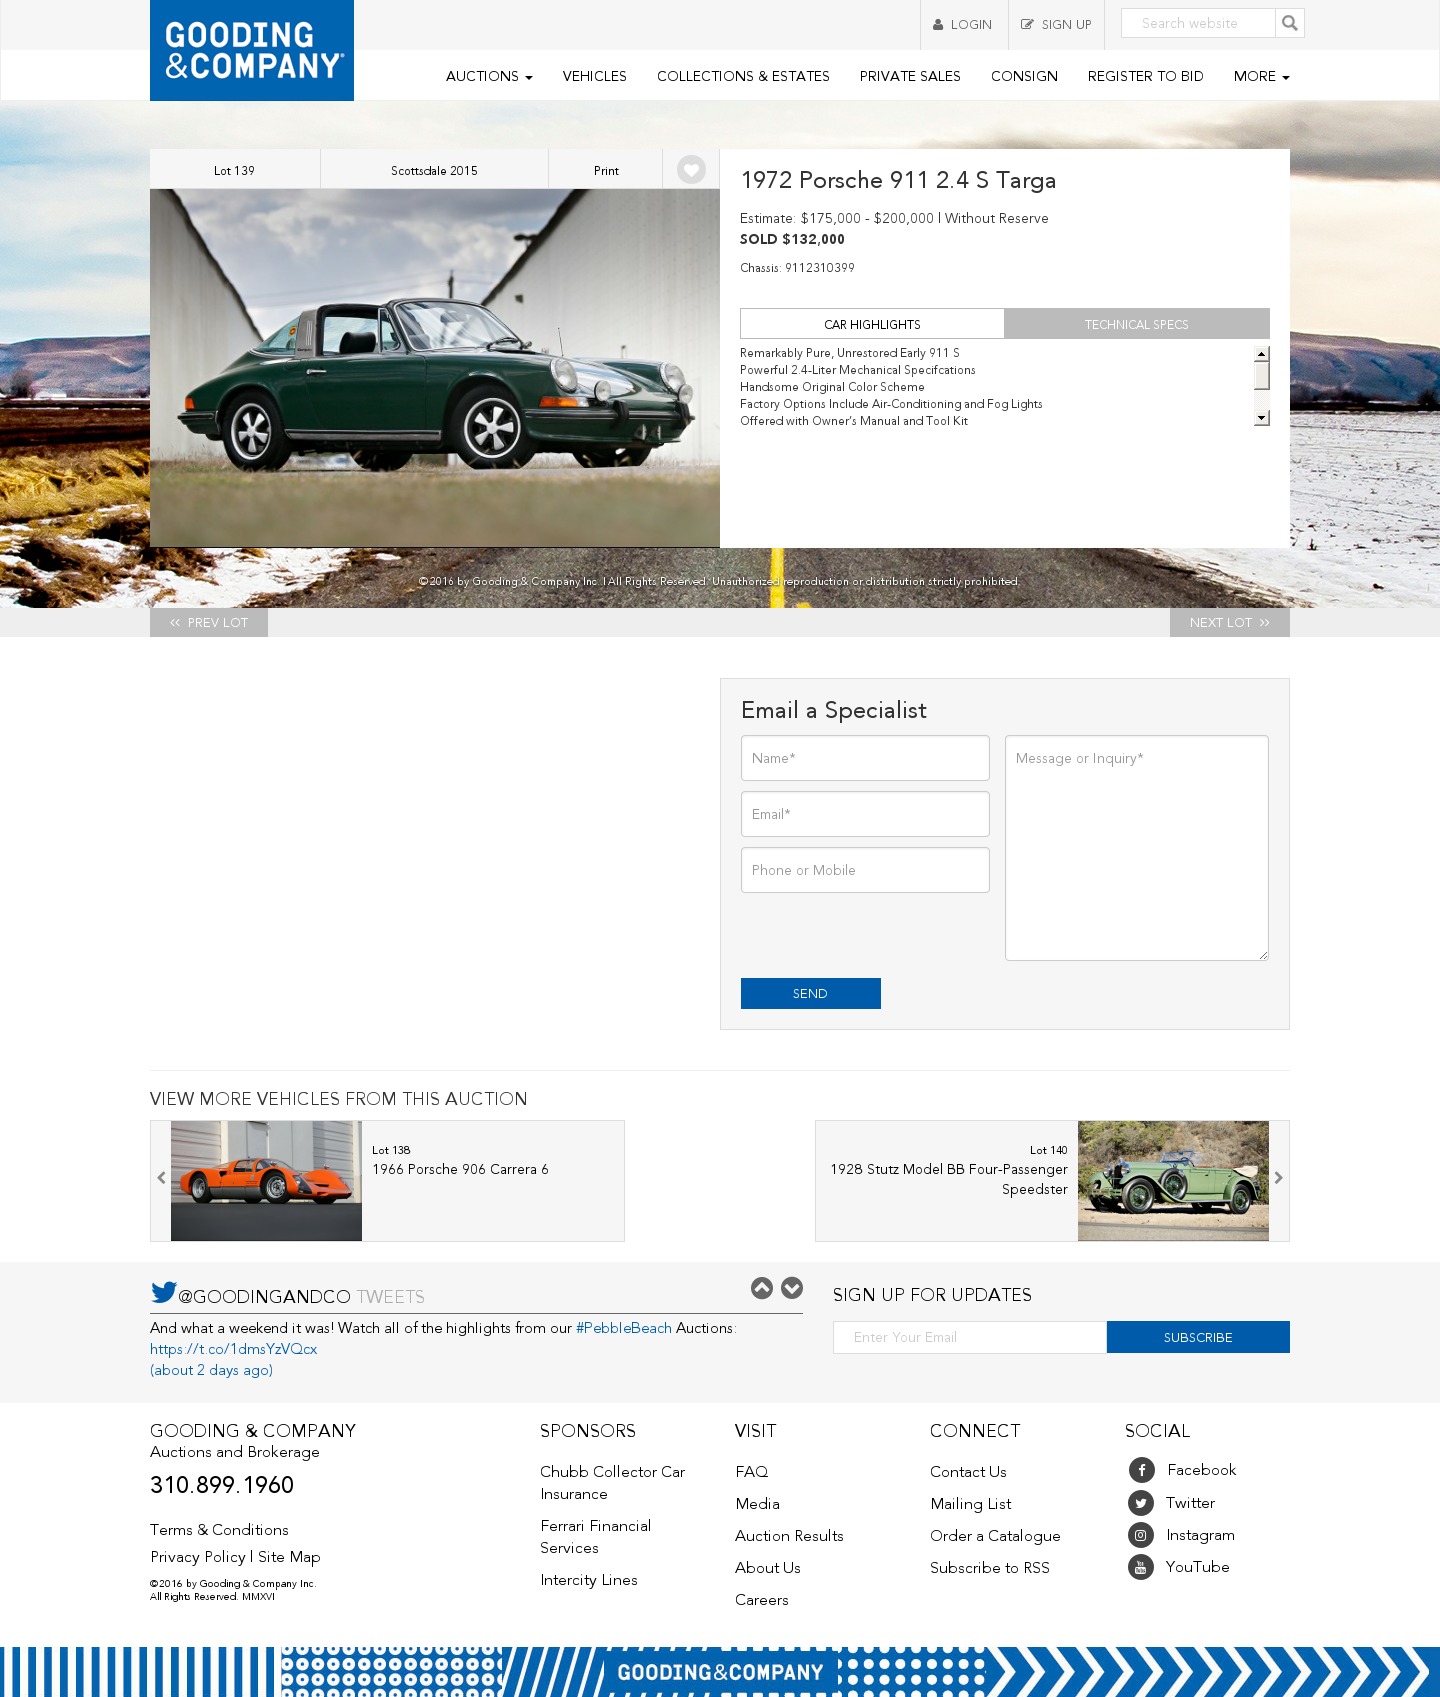Viewport: 1440px width, 1697px height.
Task: Favorite this lot with the heart icon
Action: (x=691, y=170)
